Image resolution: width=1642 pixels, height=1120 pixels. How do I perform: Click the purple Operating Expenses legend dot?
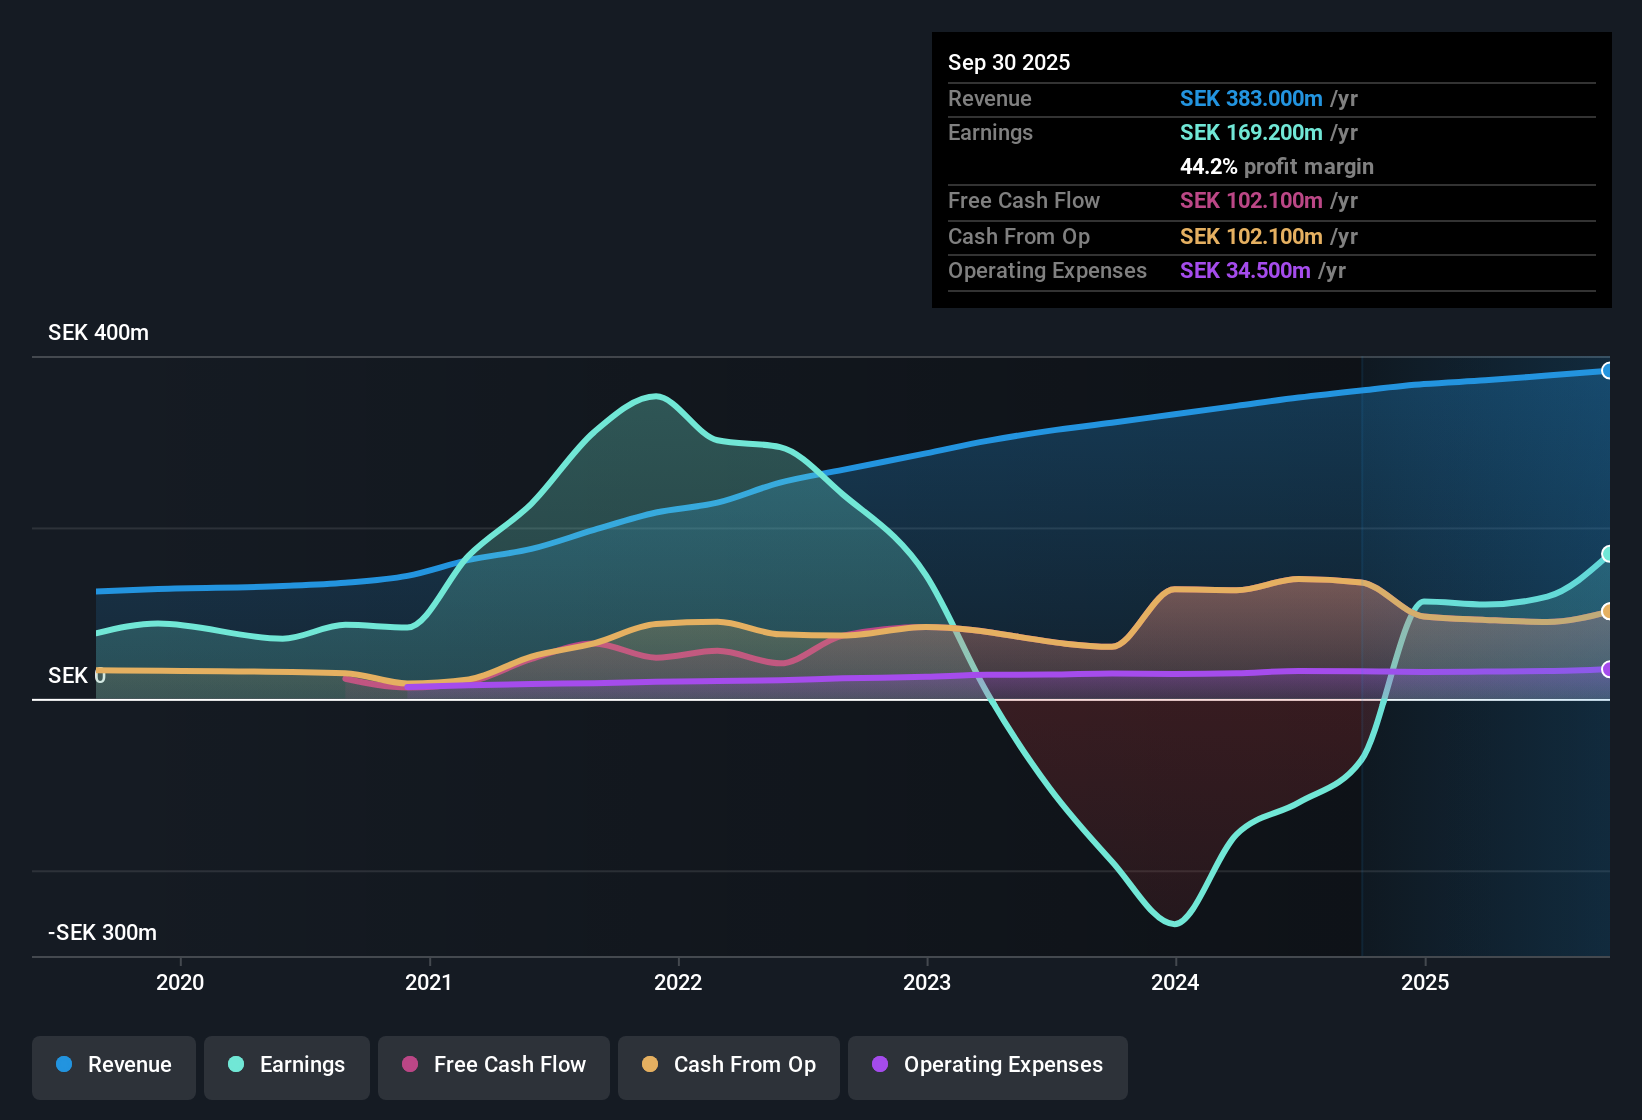pyautogui.click(x=880, y=1065)
